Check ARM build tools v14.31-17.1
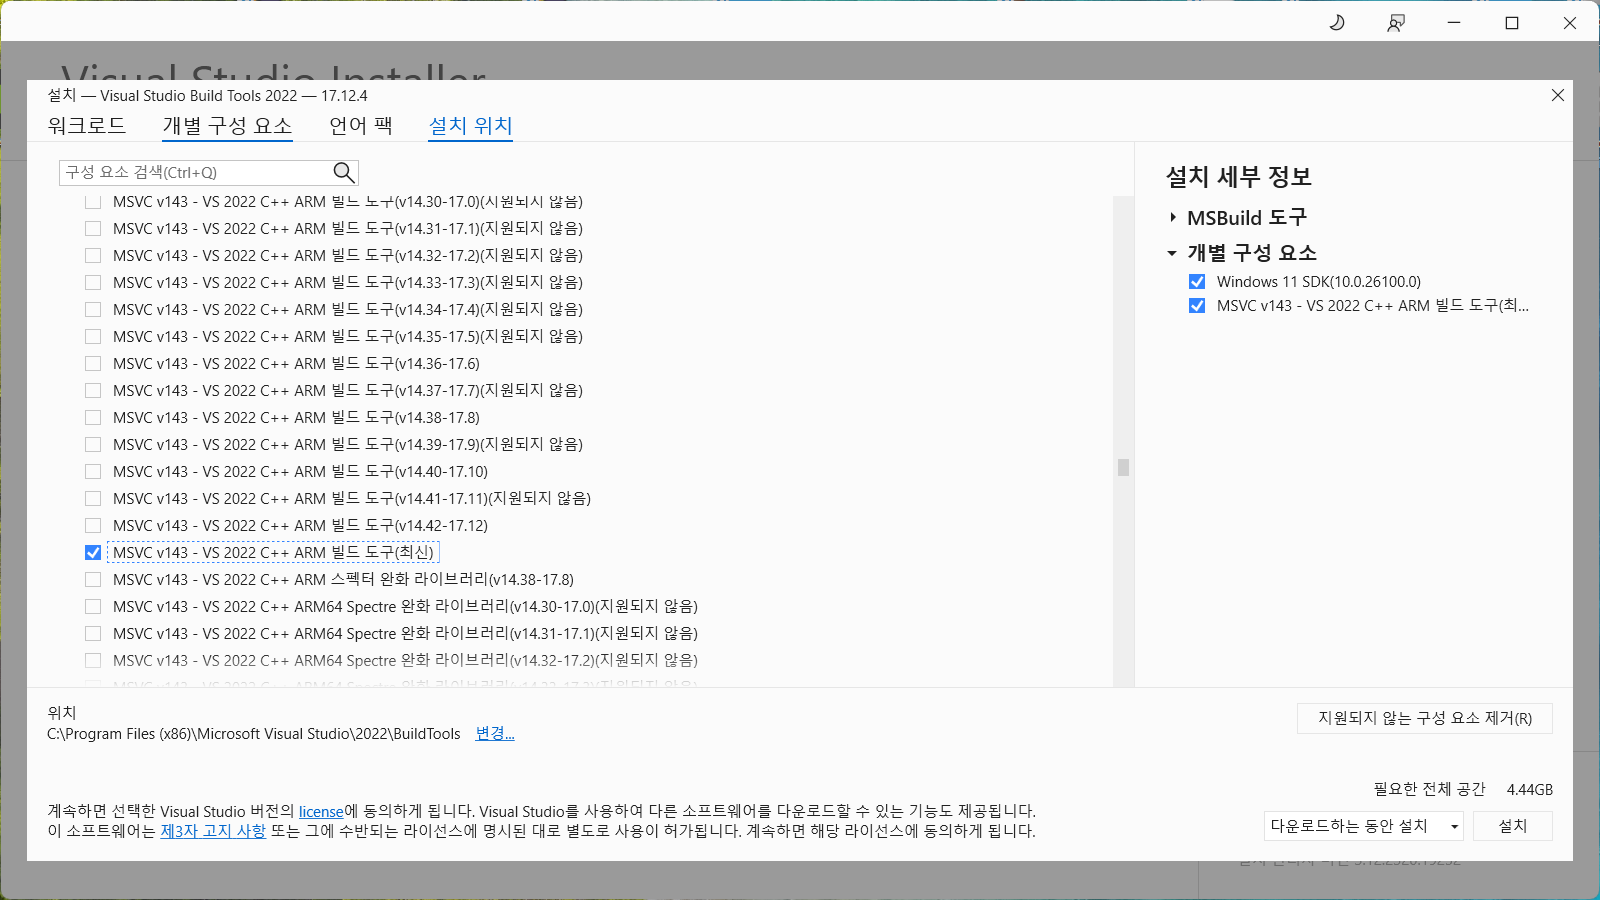Image resolution: width=1600 pixels, height=900 pixels. (93, 229)
